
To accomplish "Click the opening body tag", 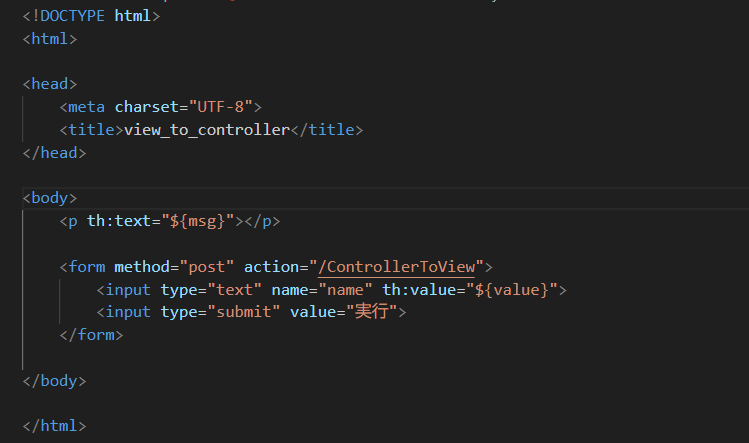I will [49, 198].
